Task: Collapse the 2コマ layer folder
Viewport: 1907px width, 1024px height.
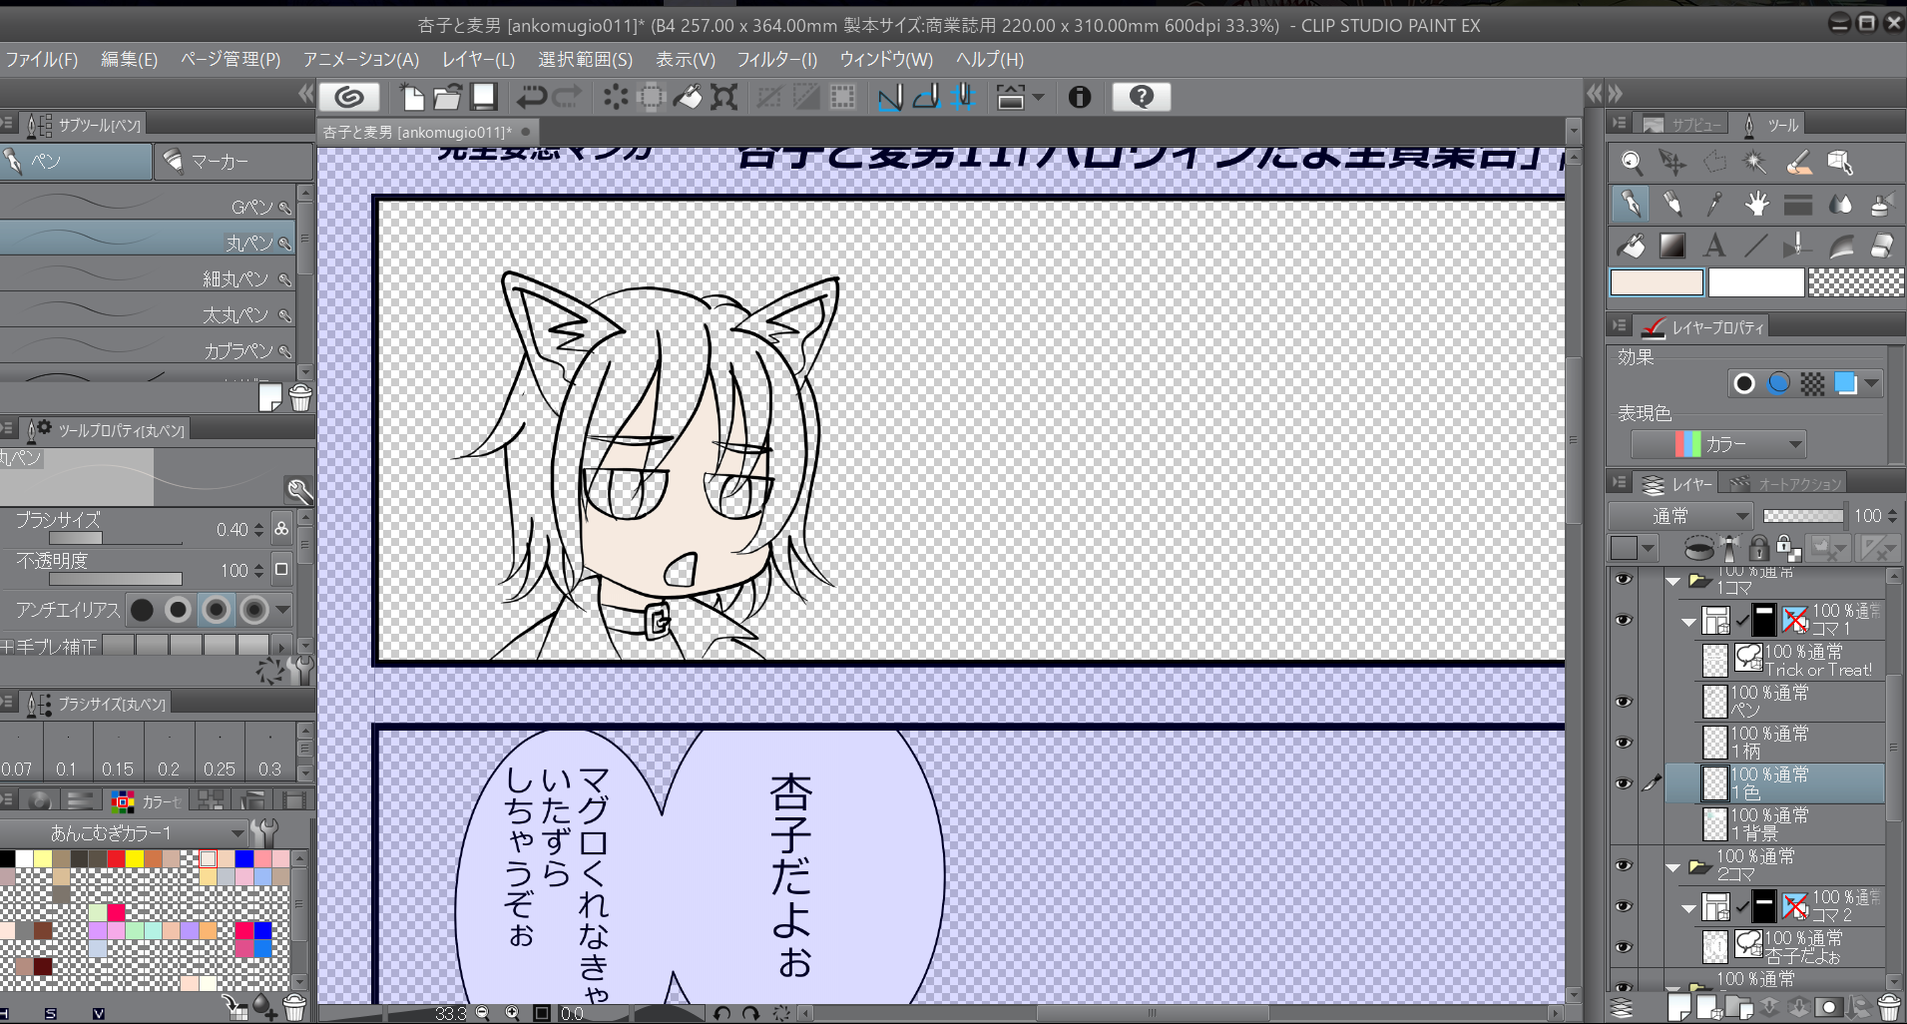Action: pyautogui.click(x=1673, y=868)
